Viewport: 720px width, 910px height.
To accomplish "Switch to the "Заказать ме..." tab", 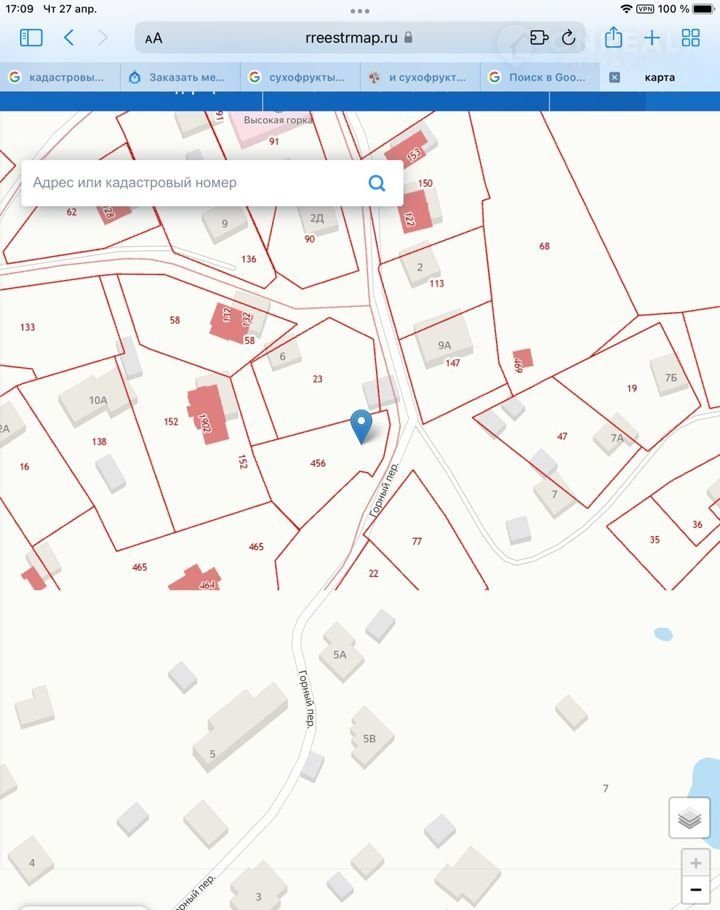I will pos(180,77).
